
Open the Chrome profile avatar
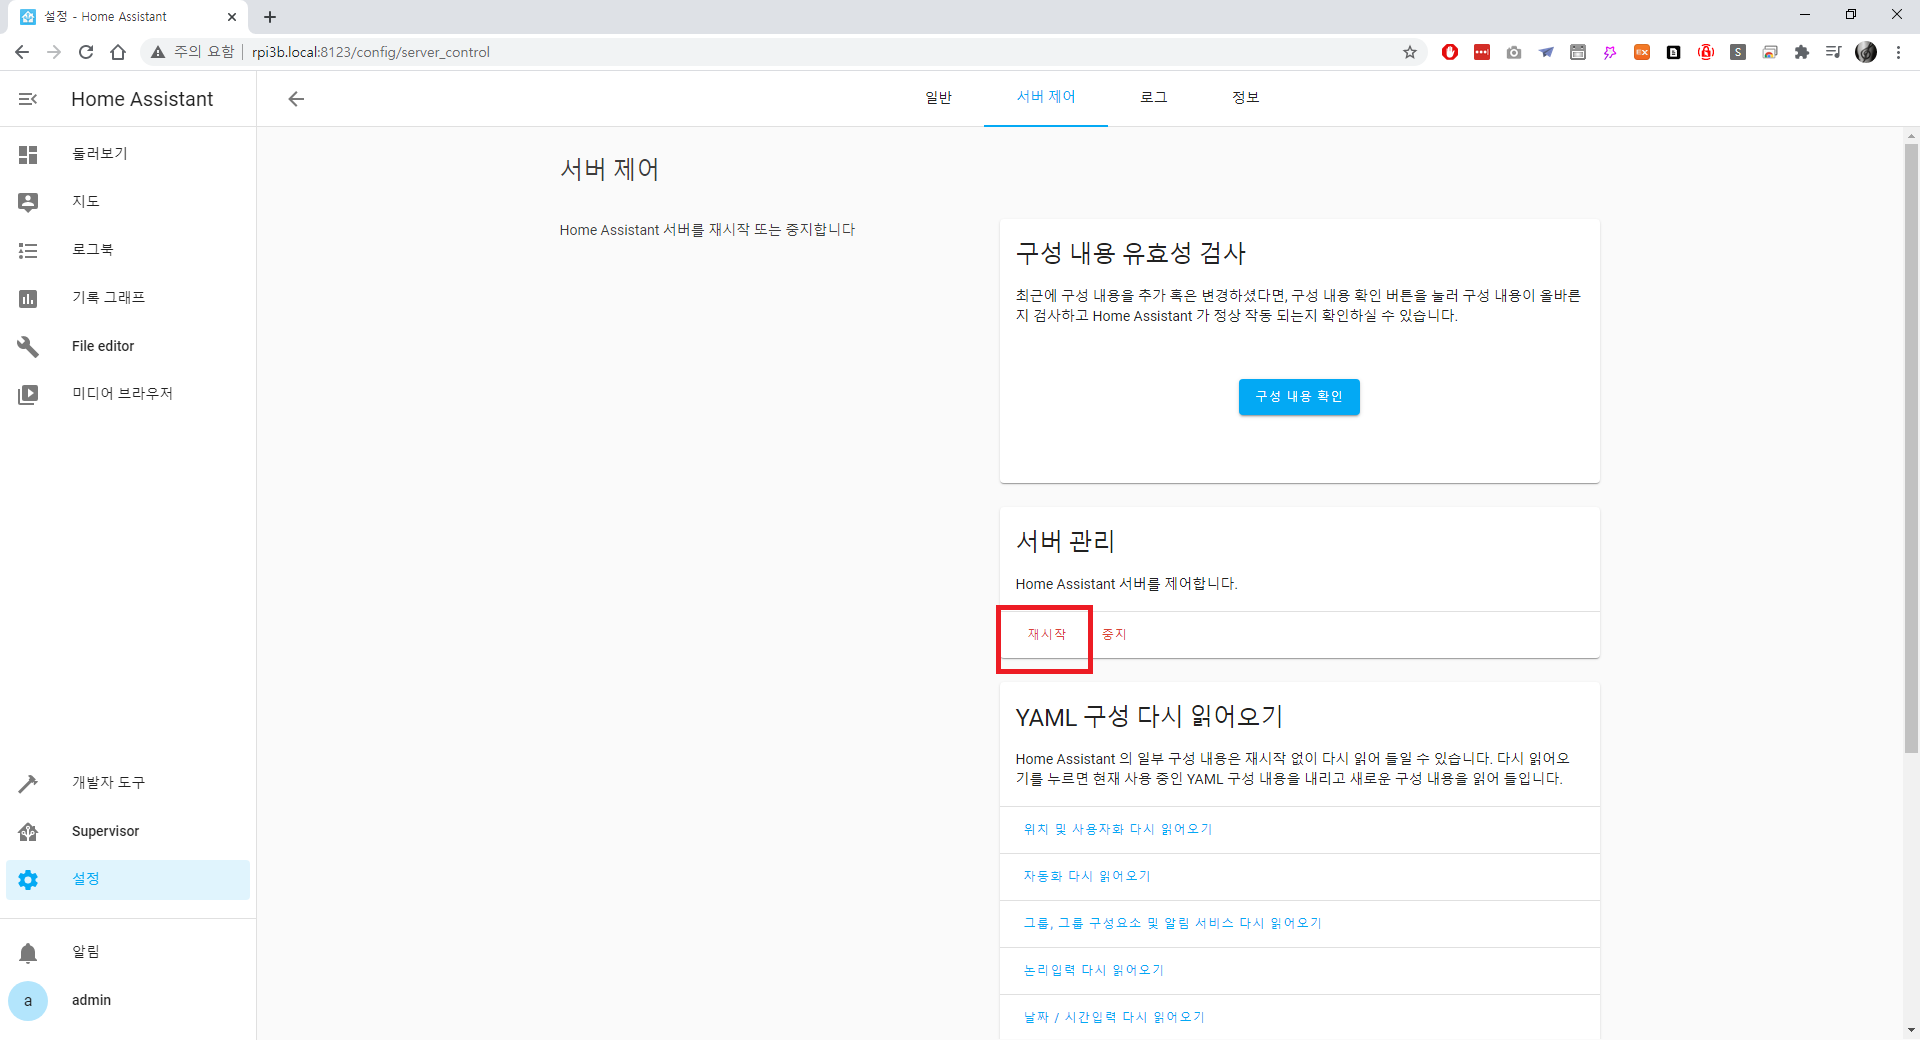(1866, 52)
